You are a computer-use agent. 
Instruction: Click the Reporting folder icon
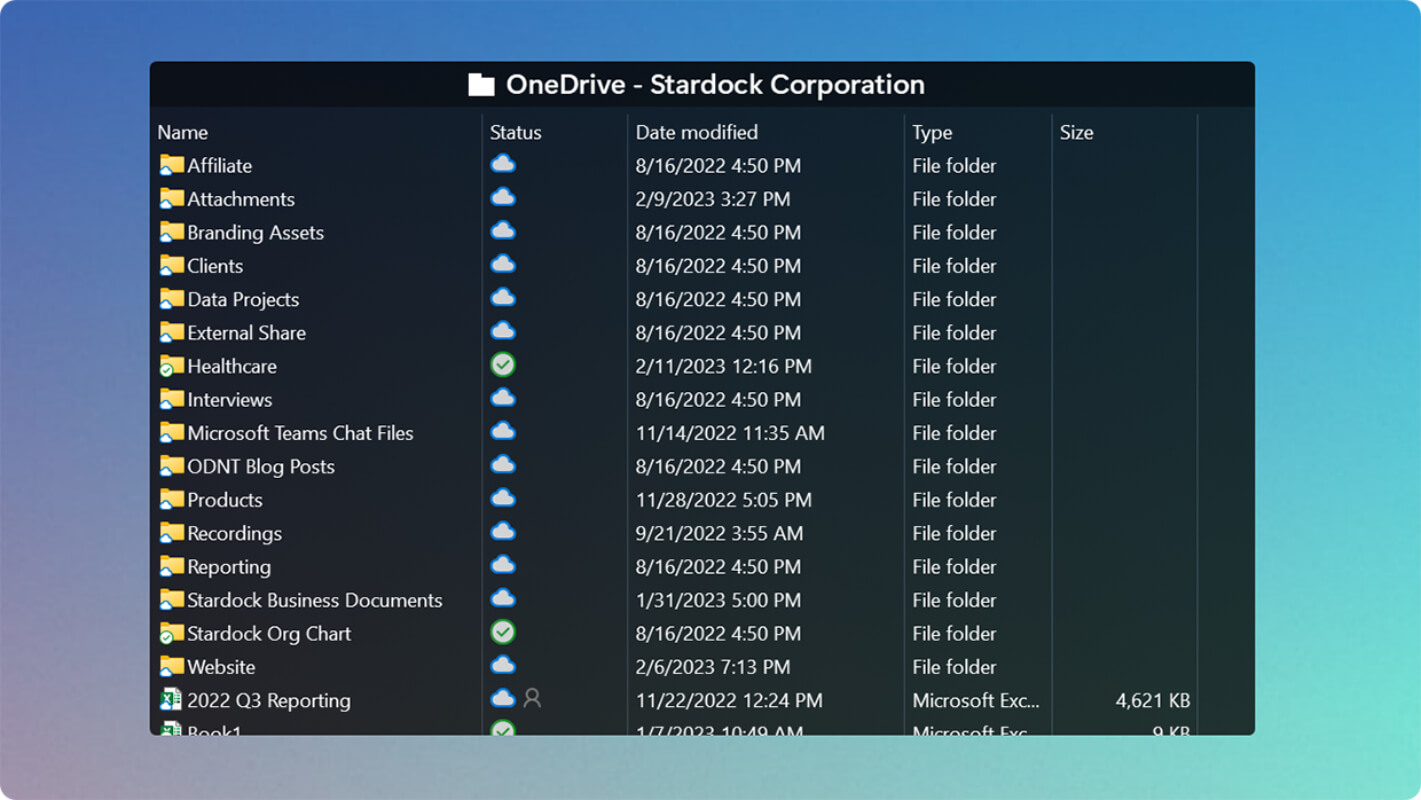pyautogui.click(x=171, y=567)
